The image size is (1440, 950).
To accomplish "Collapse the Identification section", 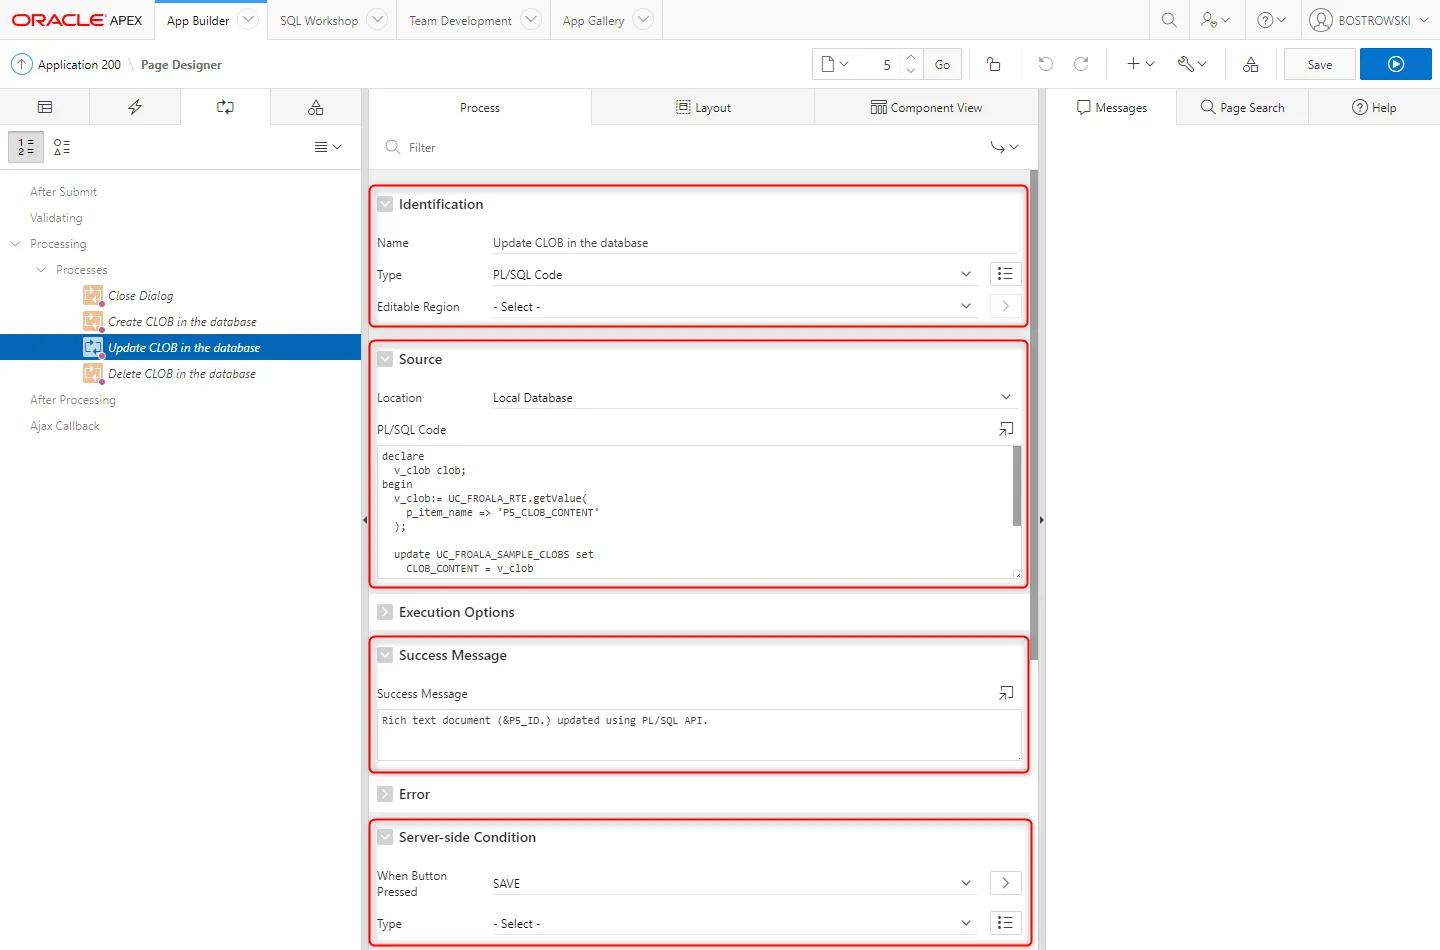I will point(385,204).
